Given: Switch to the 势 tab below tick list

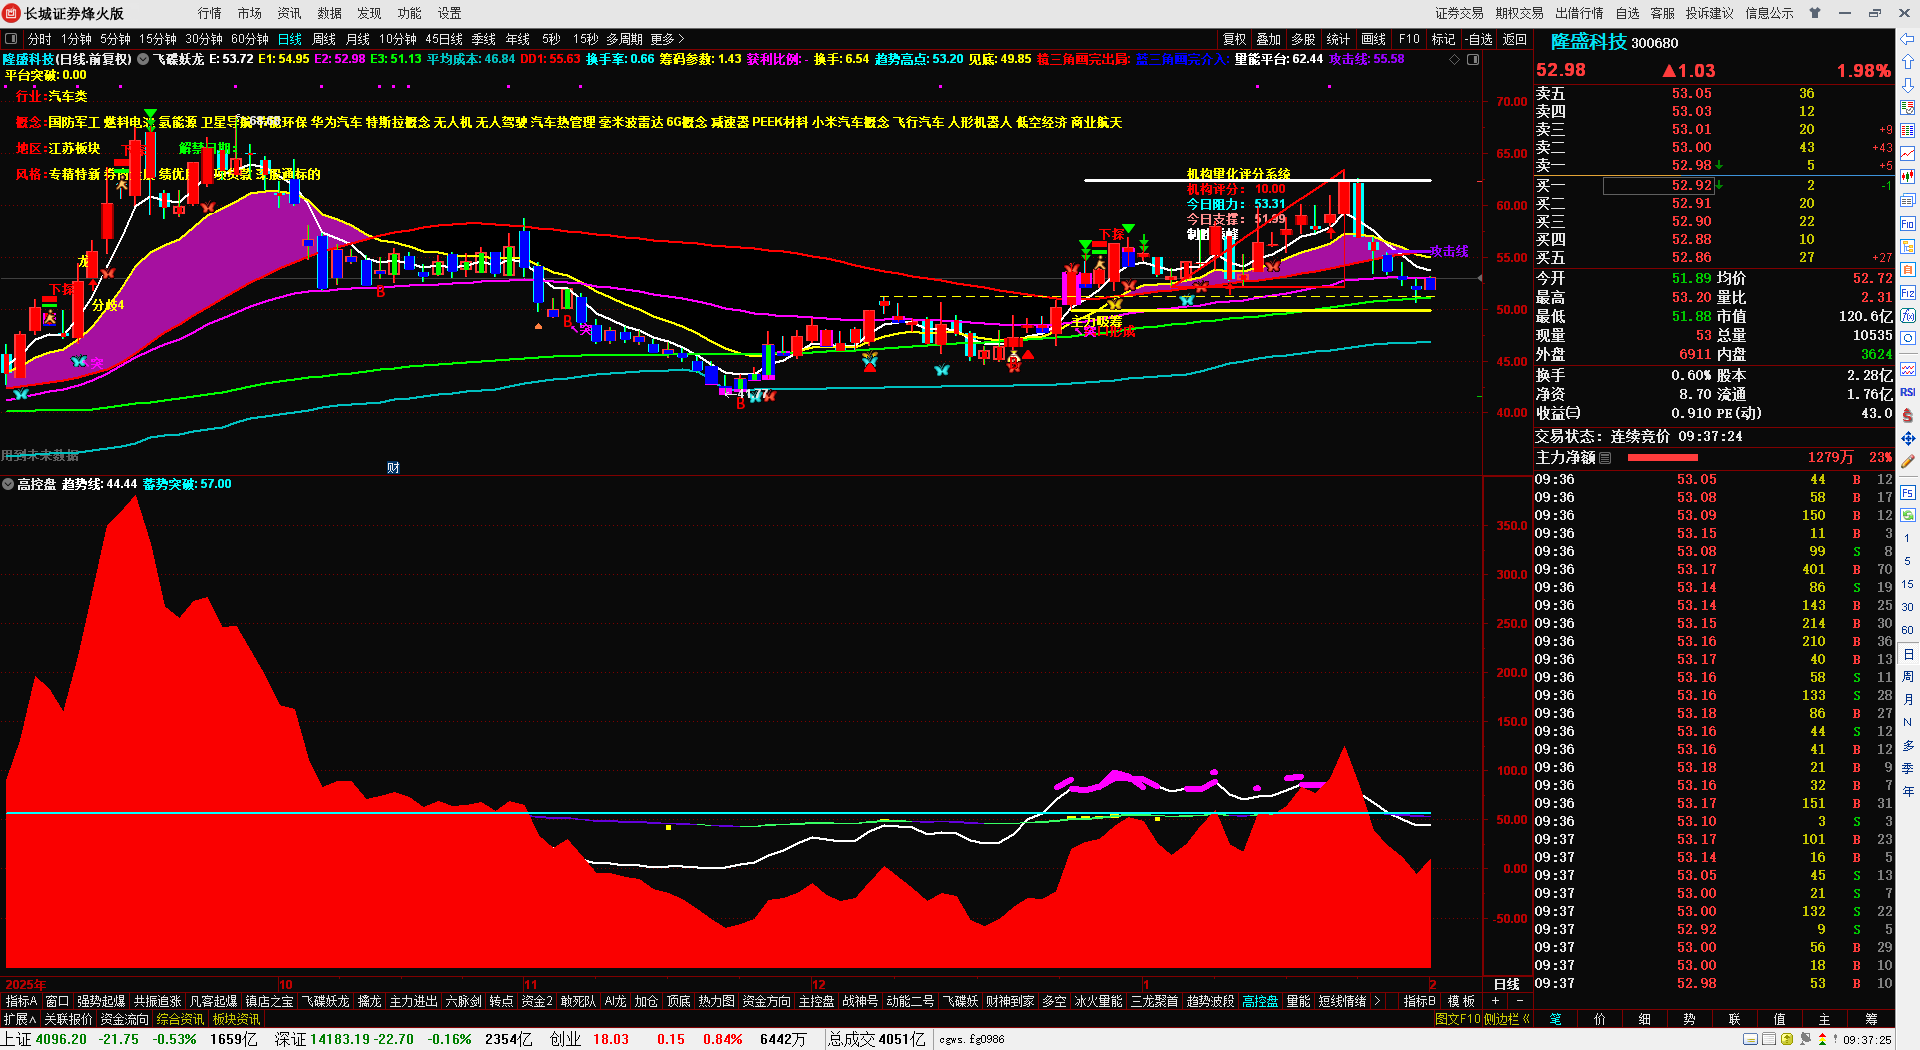Looking at the screenshot, I should pos(1689,1019).
